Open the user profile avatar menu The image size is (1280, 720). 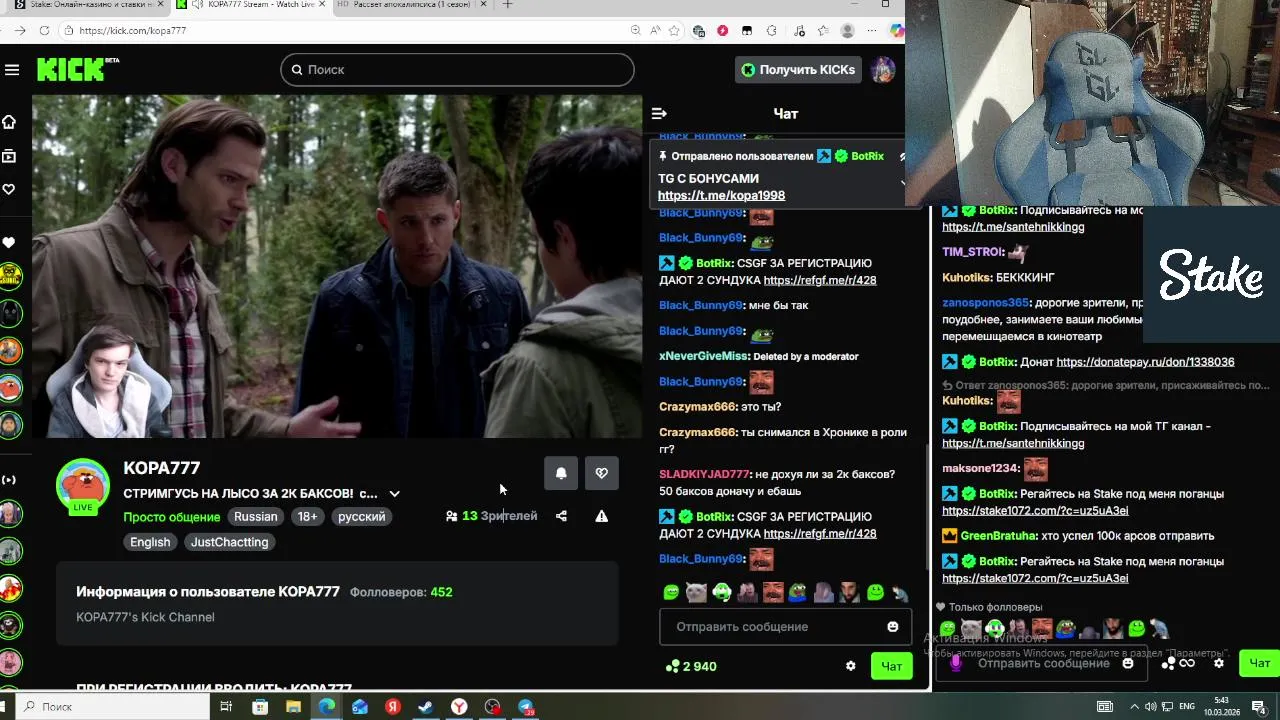(882, 69)
